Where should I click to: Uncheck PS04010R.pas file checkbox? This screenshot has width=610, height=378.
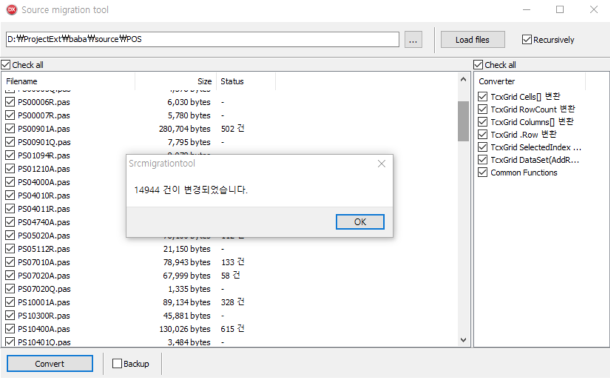[10, 195]
